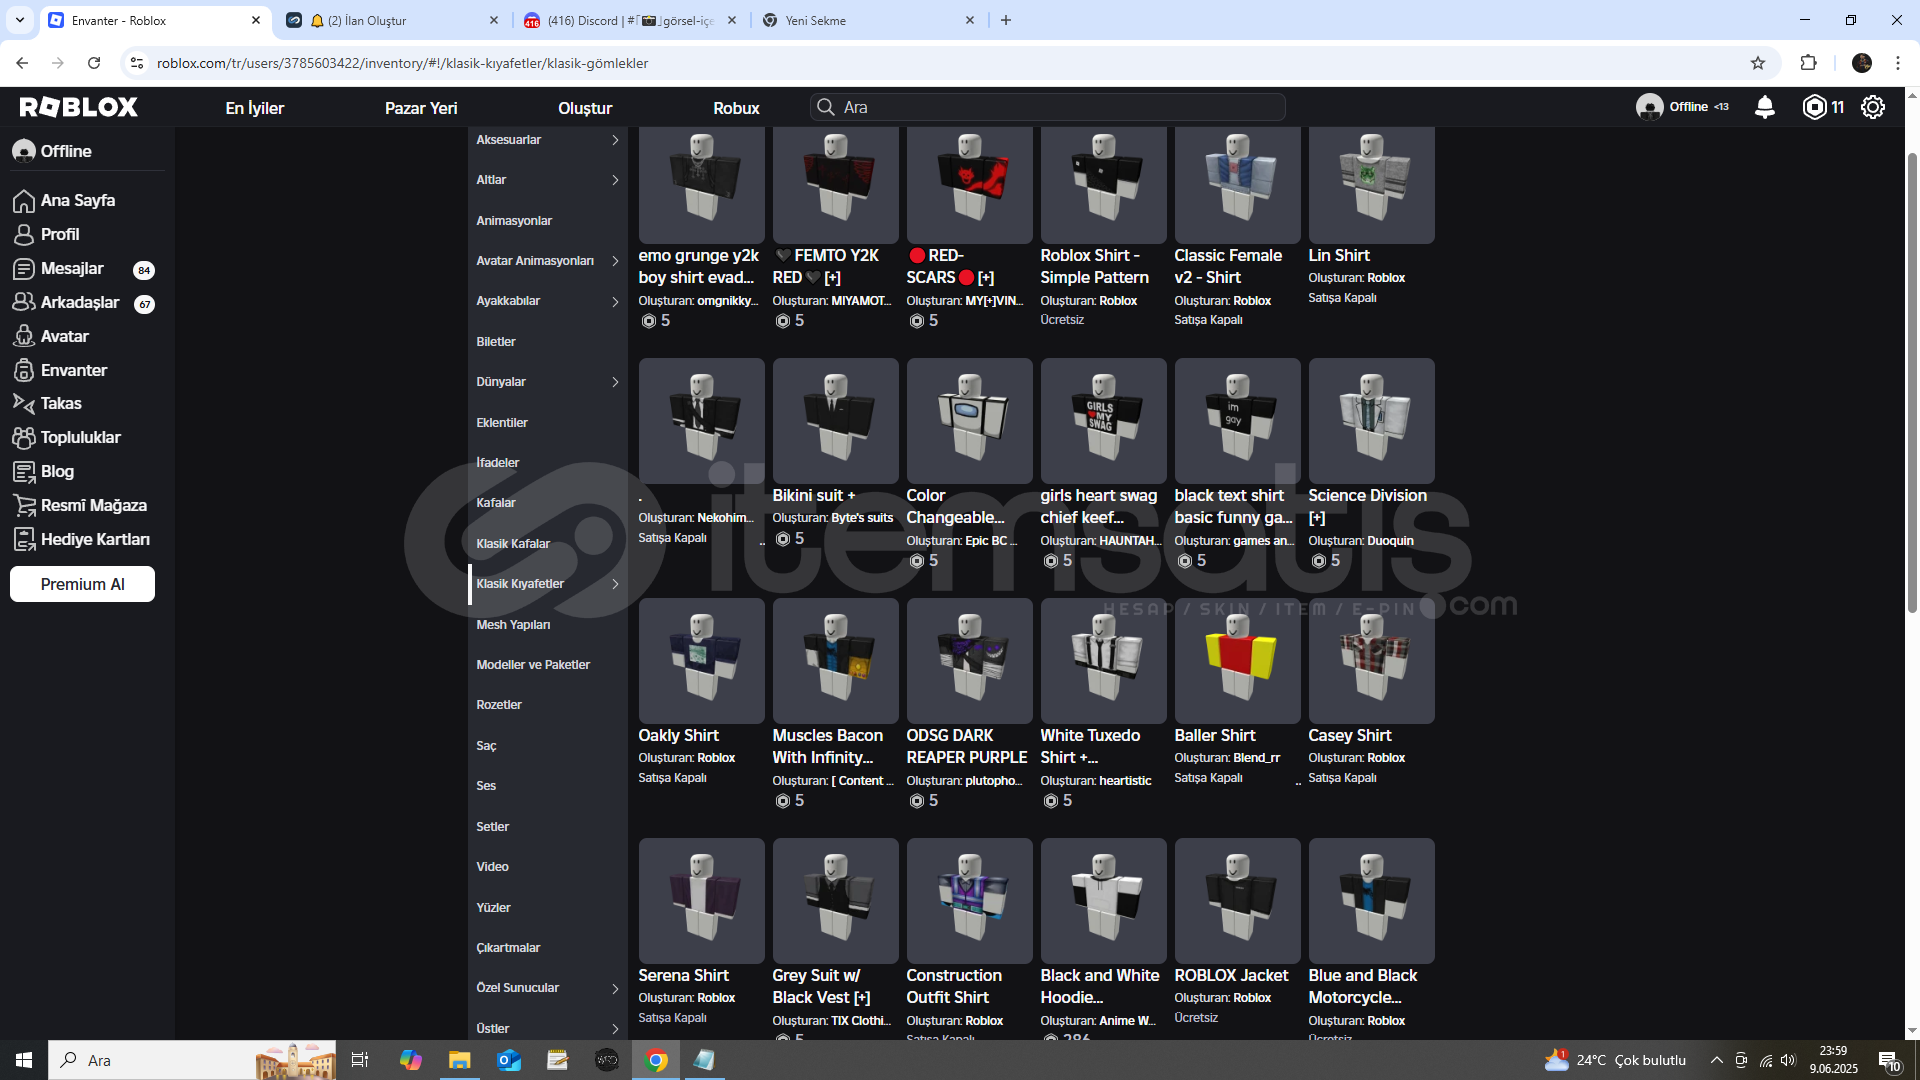Click Roblox search field Ara
Image resolution: width=1920 pixels, height=1080 pixels.
coord(1048,107)
